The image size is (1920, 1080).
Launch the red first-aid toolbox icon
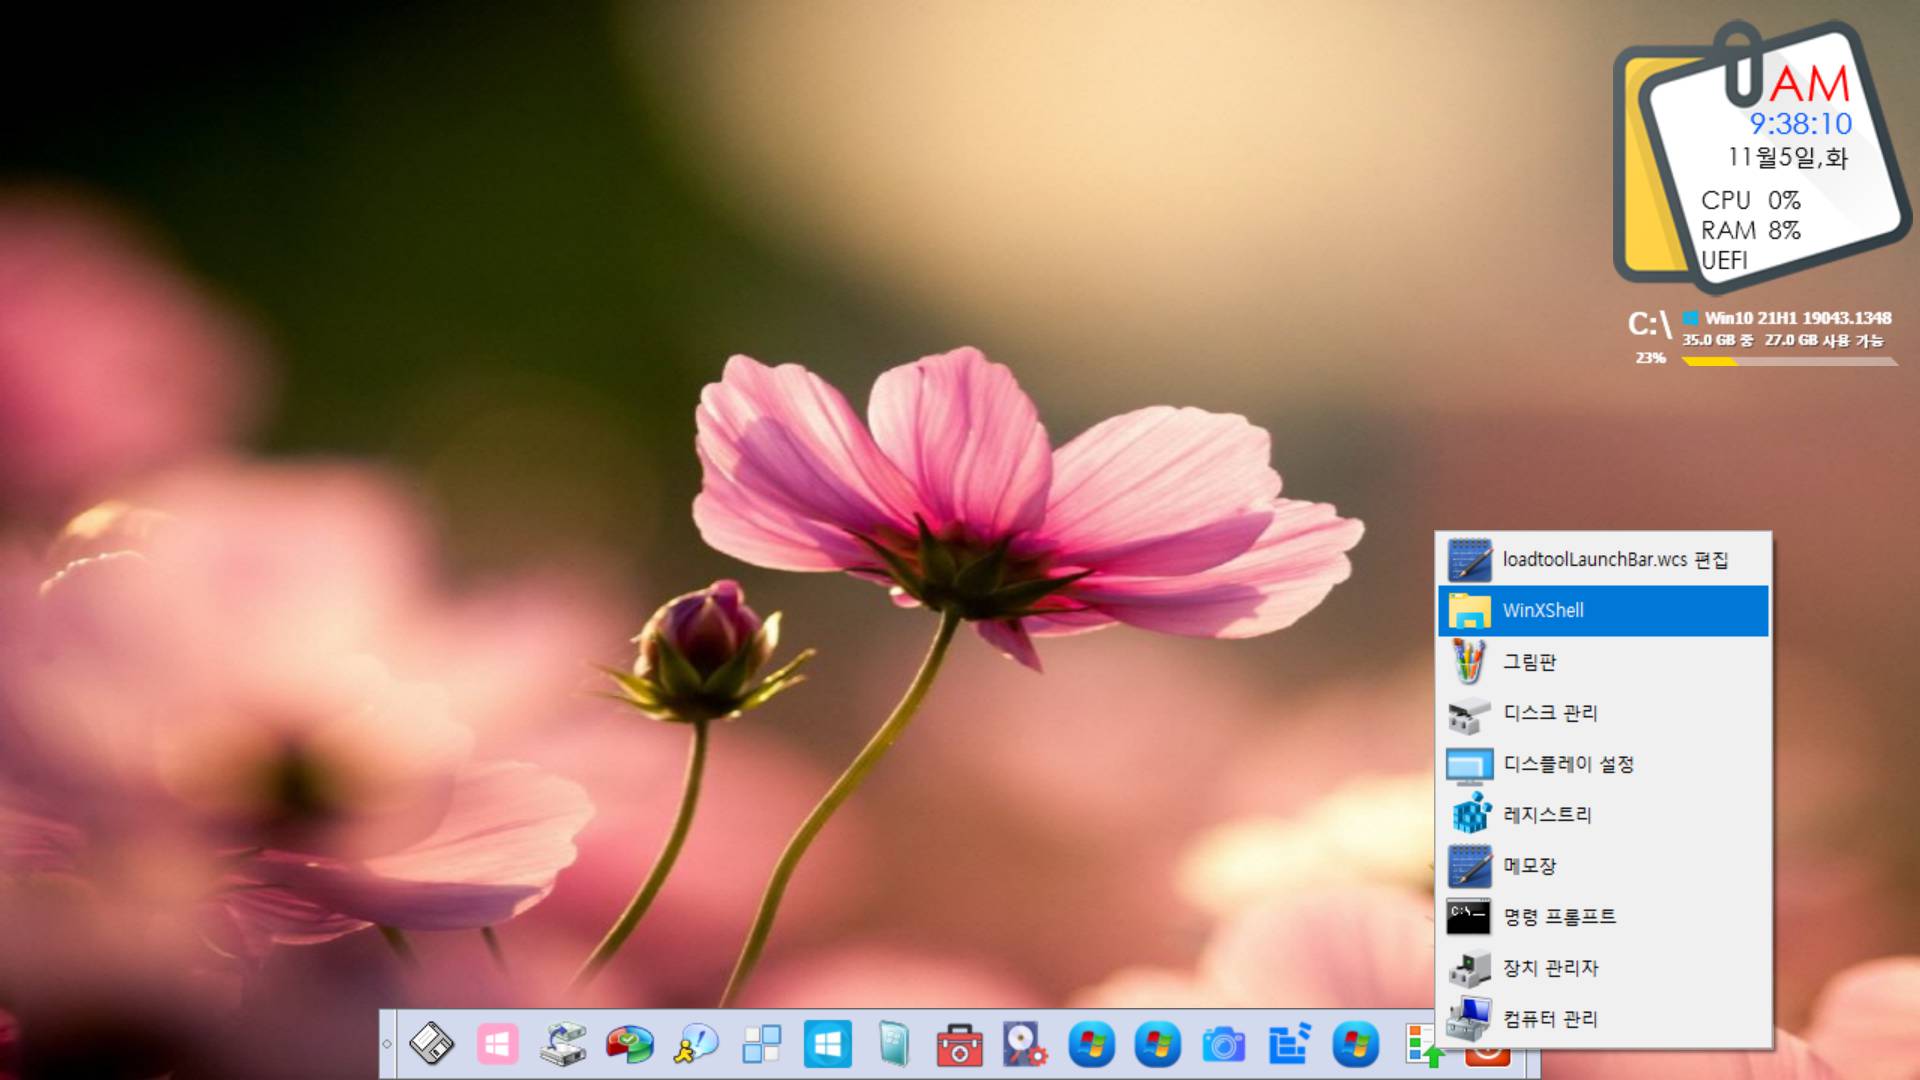(959, 1045)
